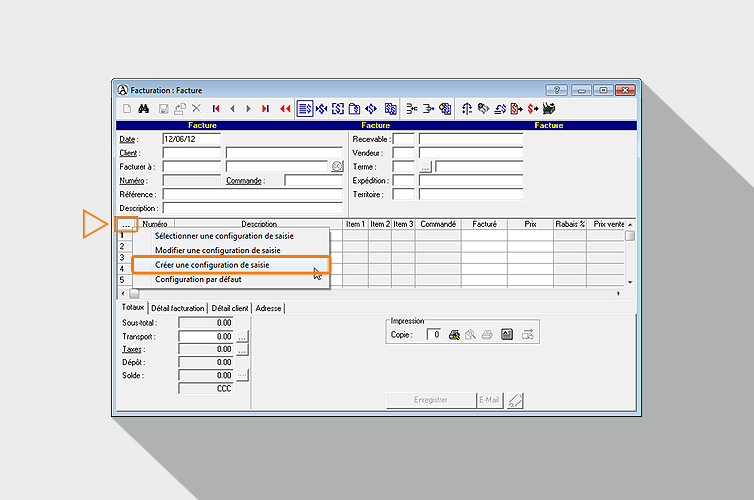Choose Configuration par défaut
This screenshot has height=500, width=754.
(x=198, y=279)
